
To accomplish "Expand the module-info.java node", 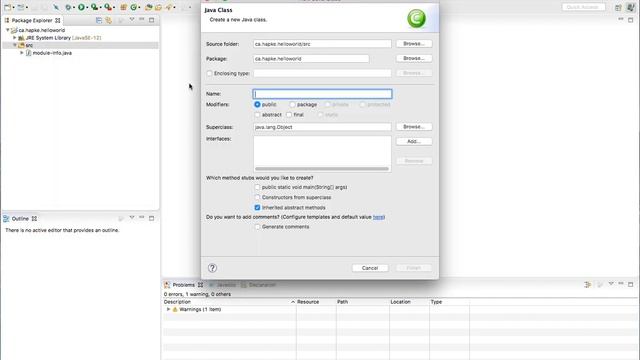I will click(x=22, y=53).
